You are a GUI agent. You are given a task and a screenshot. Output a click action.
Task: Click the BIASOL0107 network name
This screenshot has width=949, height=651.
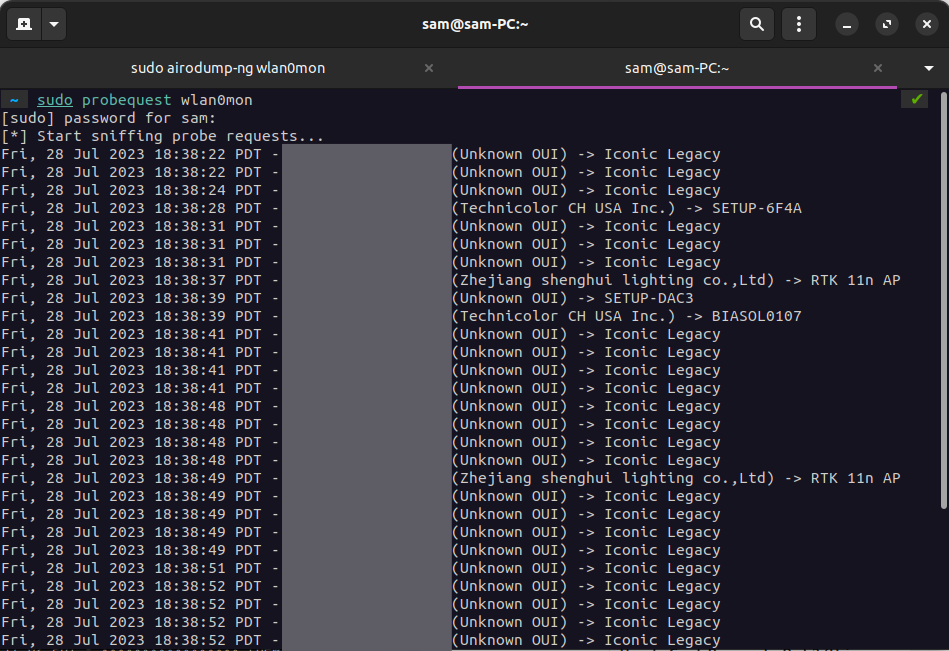(x=757, y=316)
